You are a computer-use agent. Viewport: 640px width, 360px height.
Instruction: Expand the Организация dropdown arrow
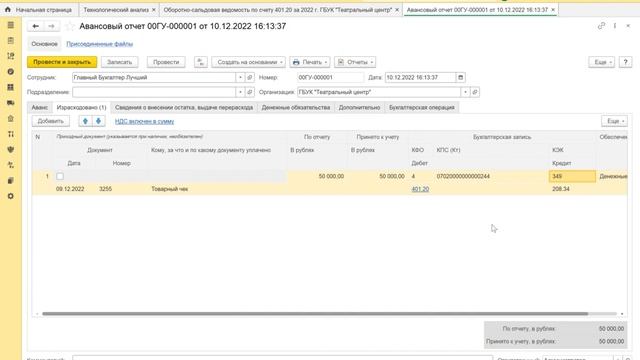(465, 92)
